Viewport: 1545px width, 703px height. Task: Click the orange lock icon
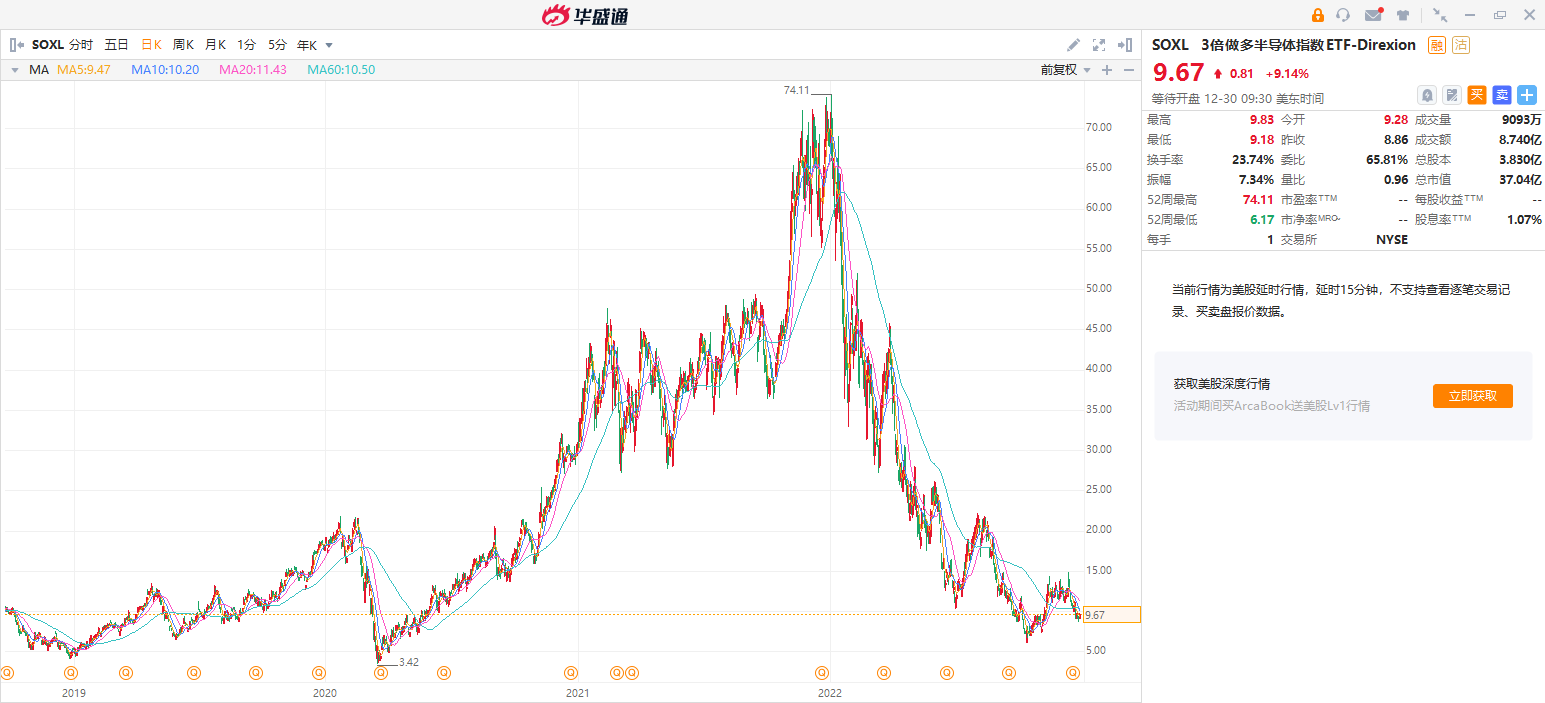1317,15
